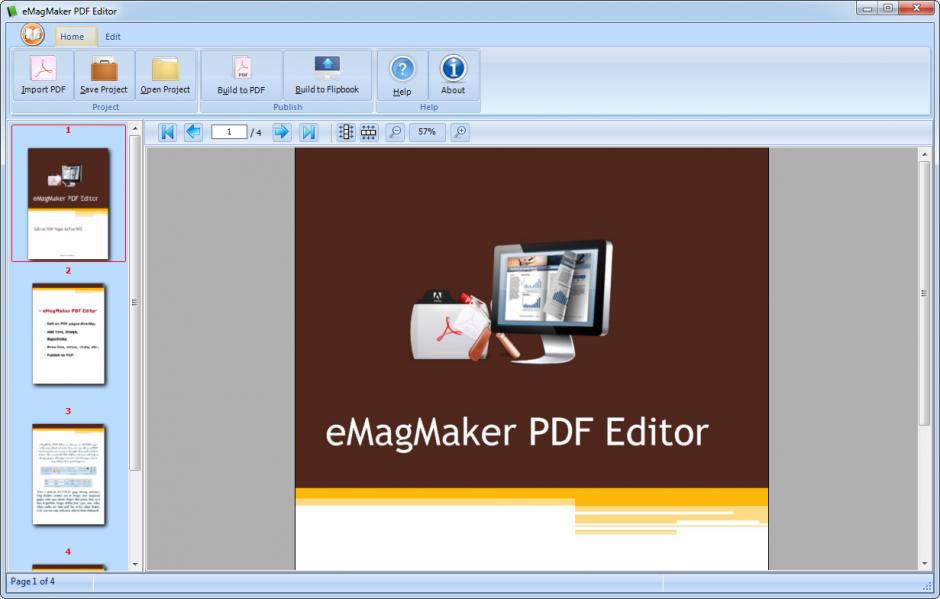Image resolution: width=940 pixels, height=599 pixels.
Task: Go to previous page
Action: tap(193, 132)
